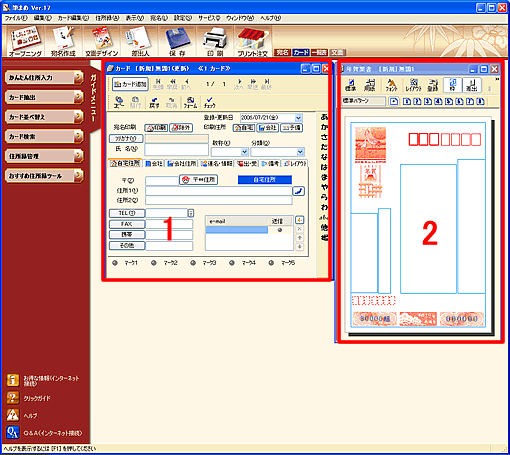510x455 pixels.
Task: Click the コピー icon in the card toolbar
Action: click(119, 102)
